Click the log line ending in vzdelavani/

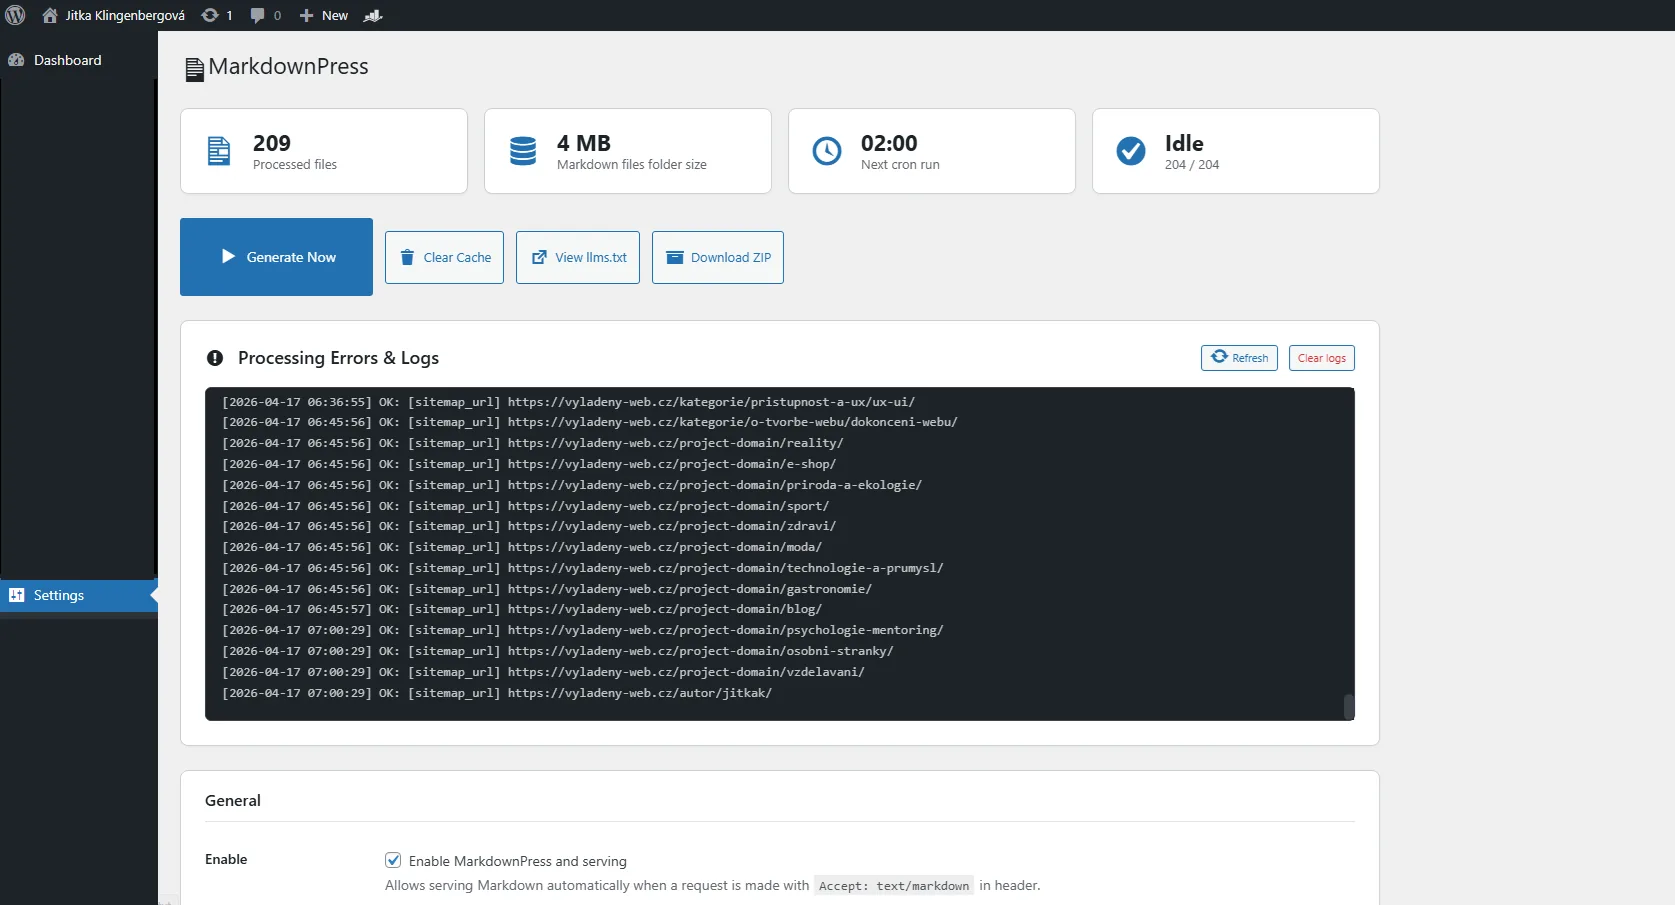pyautogui.click(x=543, y=672)
